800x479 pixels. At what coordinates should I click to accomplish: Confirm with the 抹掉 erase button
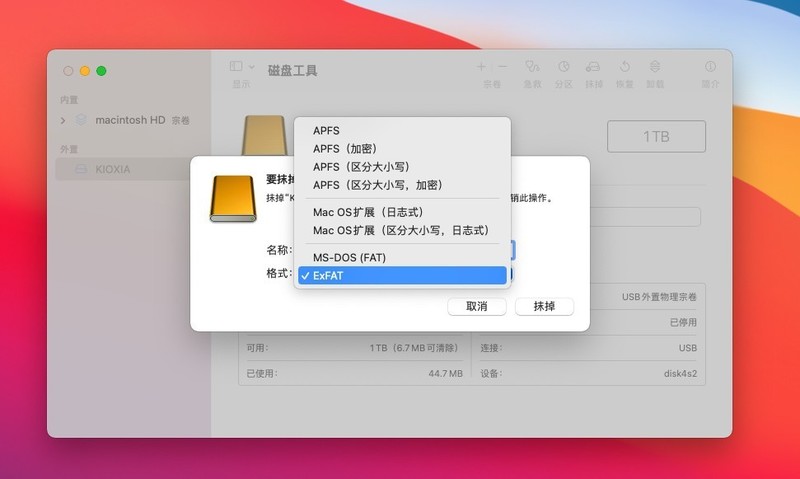click(544, 306)
